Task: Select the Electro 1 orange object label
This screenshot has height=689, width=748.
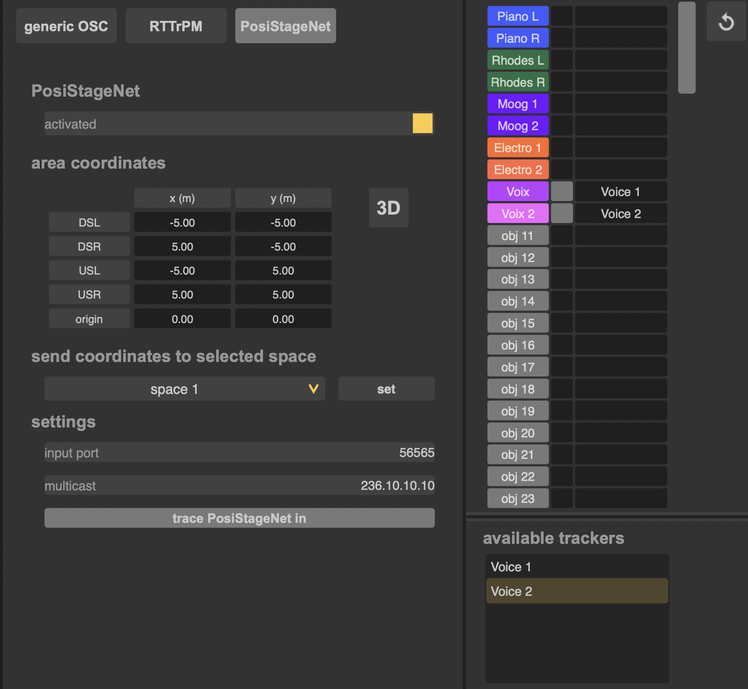Action: tap(518, 147)
